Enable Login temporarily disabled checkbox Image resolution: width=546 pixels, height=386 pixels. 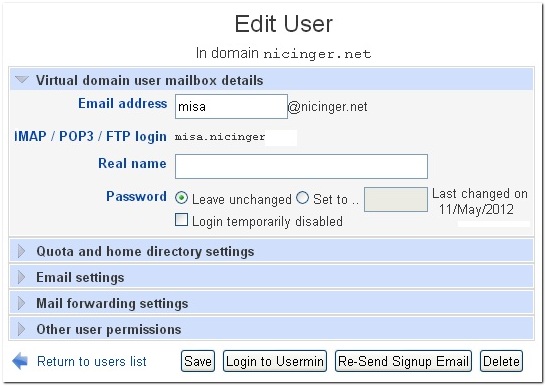181,220
